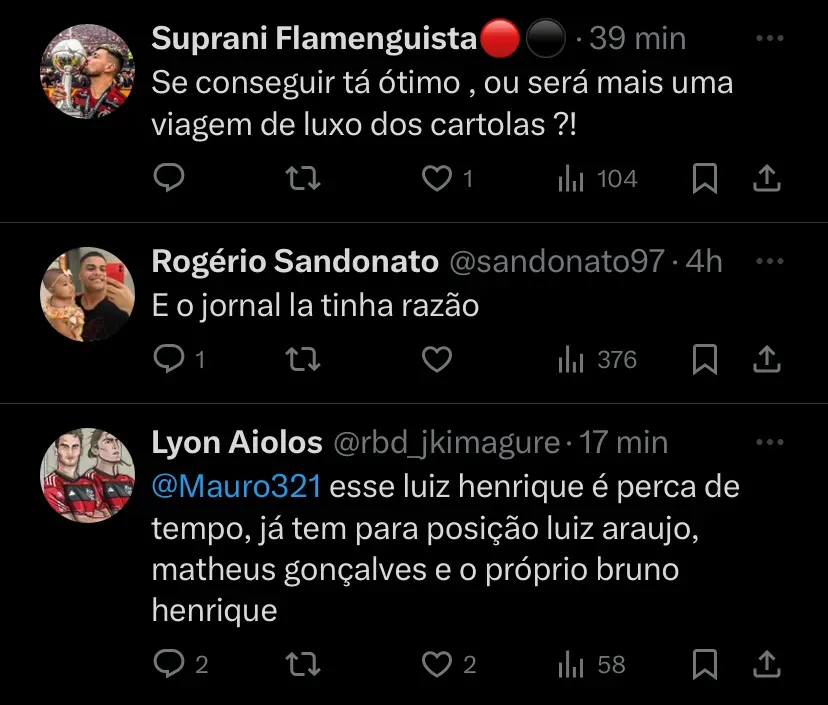Like Rogério Sandonato's tweet
Screen dimensions: 828x705
[436, 359]
